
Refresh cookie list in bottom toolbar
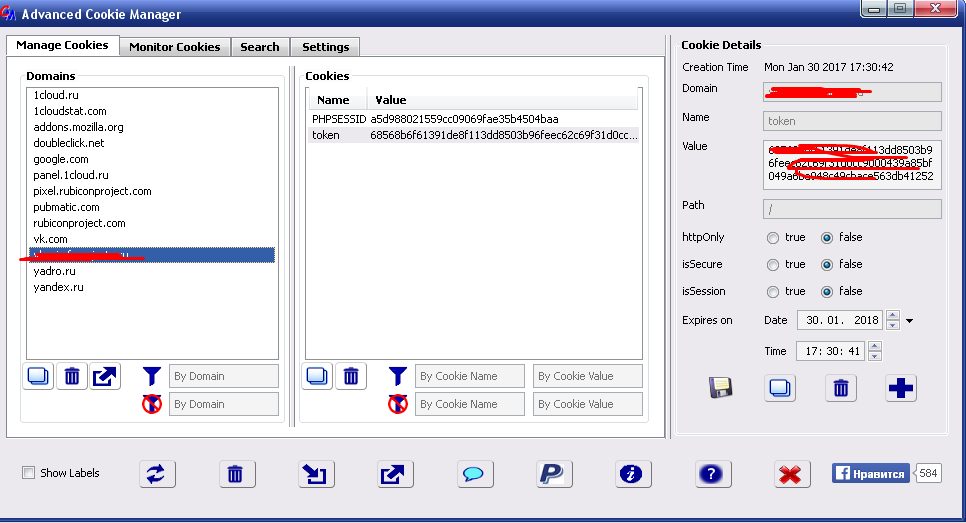pyautogui.click(x=157, y=474)
